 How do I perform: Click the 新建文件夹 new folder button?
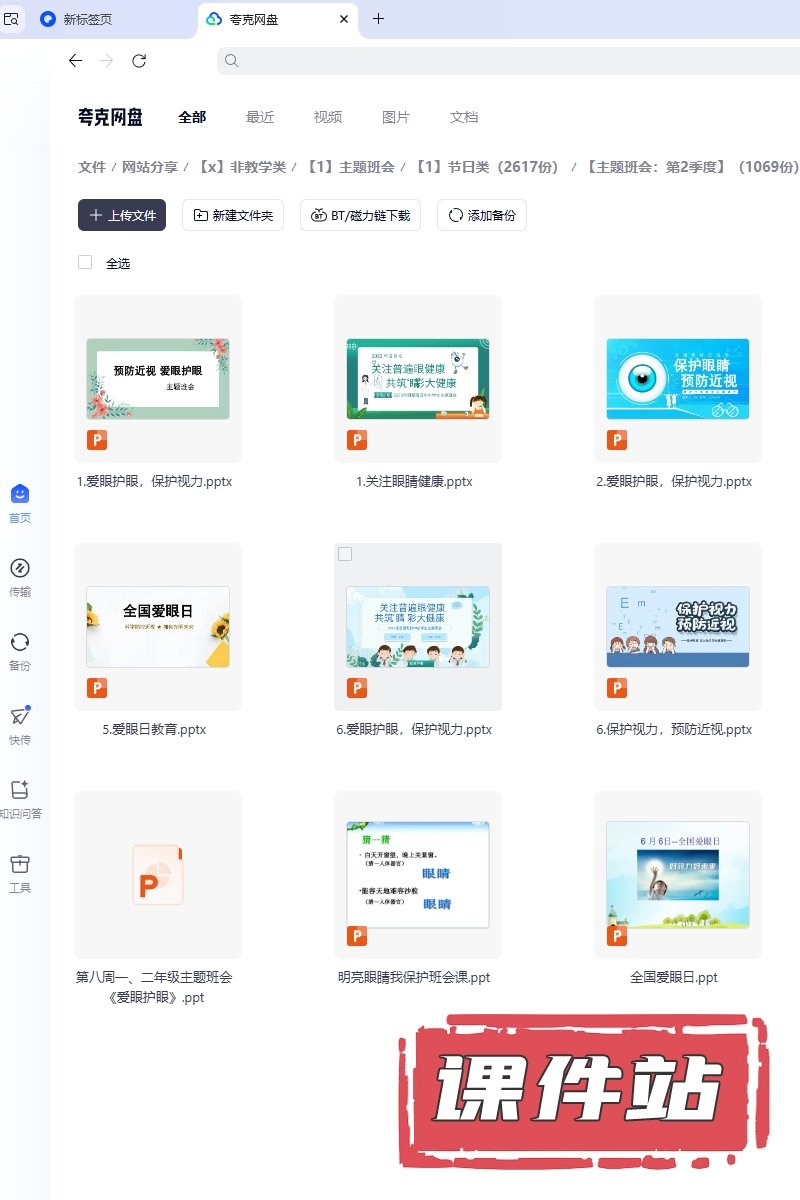click(232, 215)
